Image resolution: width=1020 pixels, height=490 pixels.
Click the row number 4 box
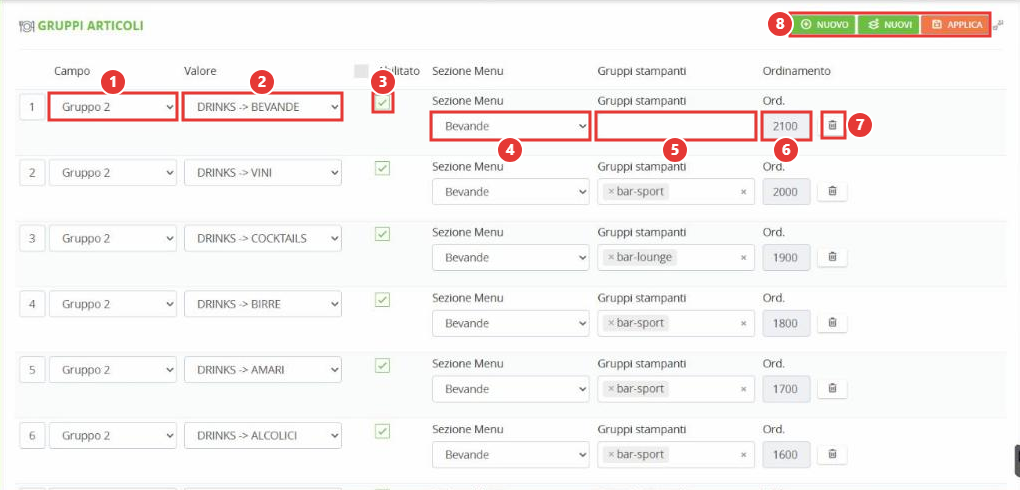pos(32,305)
